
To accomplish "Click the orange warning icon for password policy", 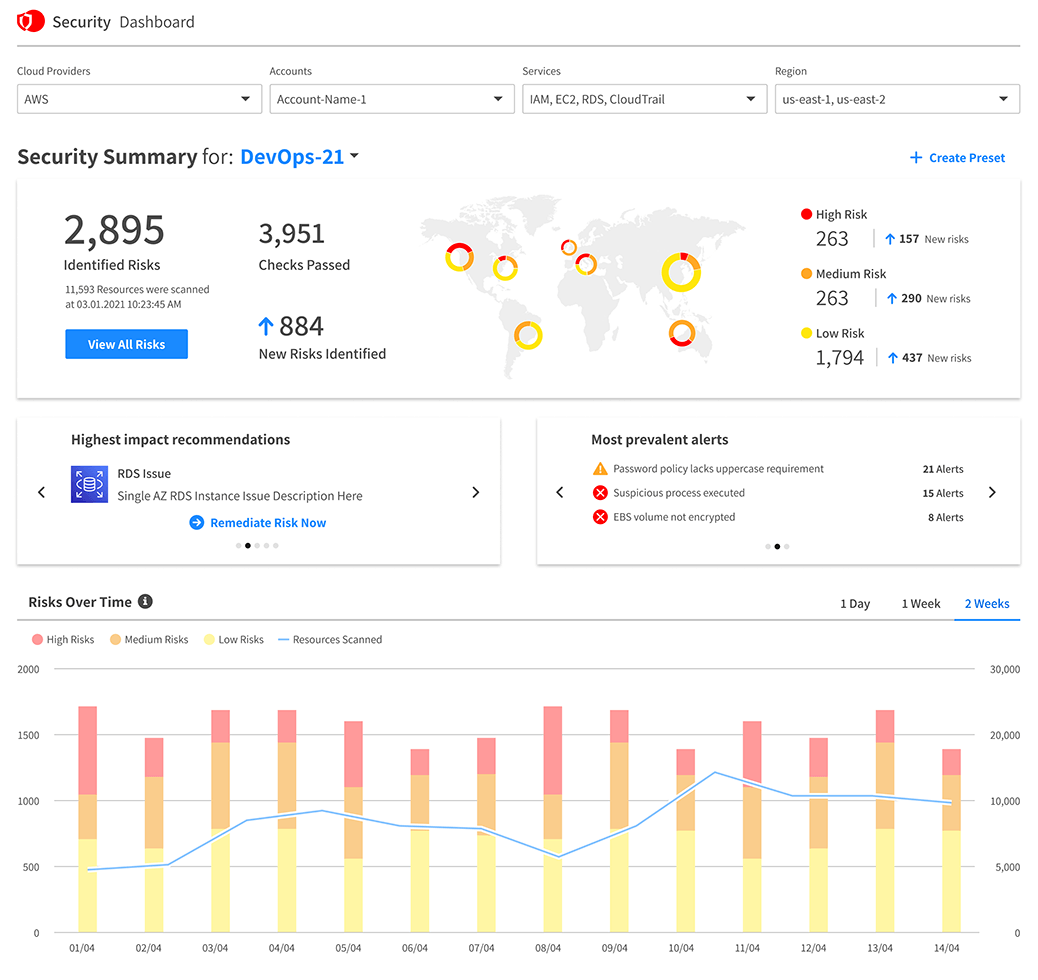I will (600, 469).
